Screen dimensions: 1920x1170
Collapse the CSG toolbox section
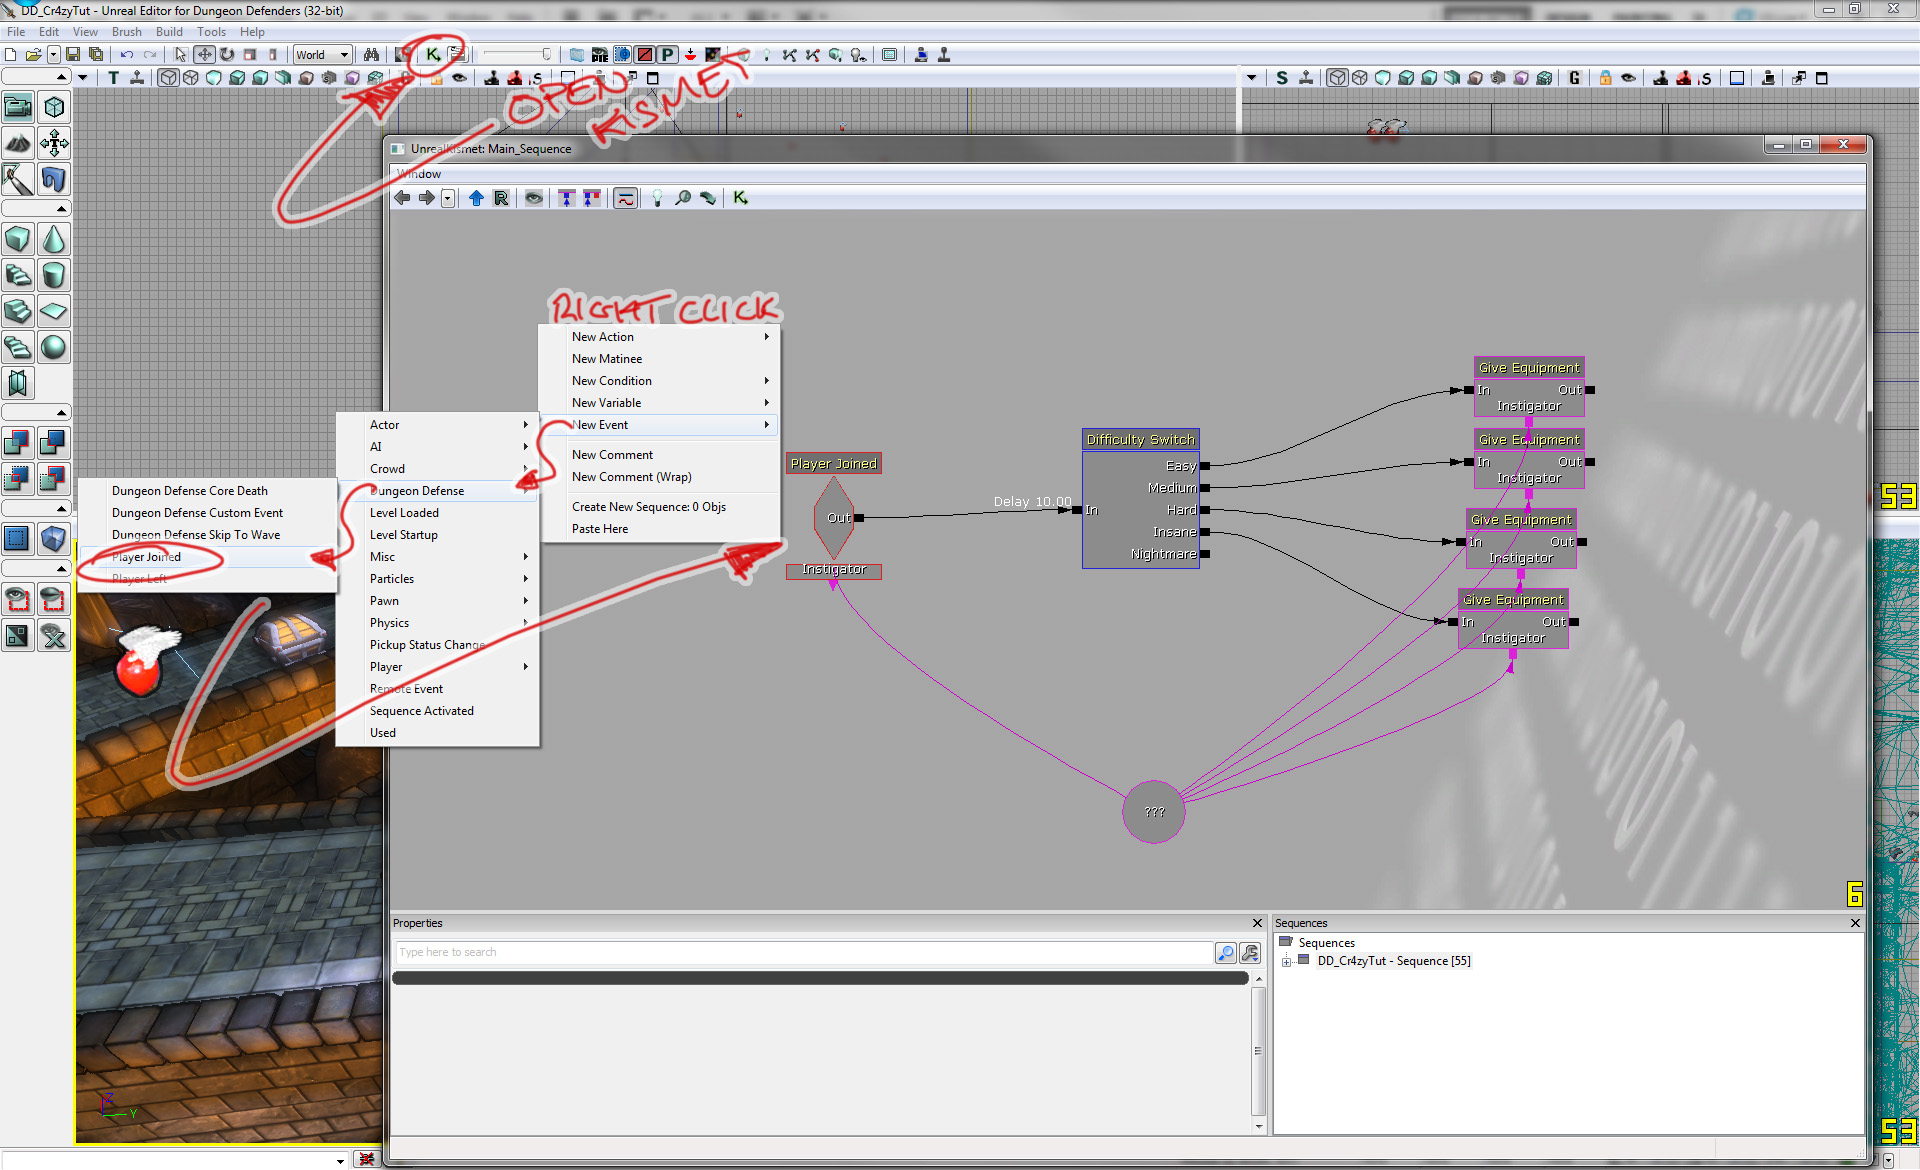point(36,412)
